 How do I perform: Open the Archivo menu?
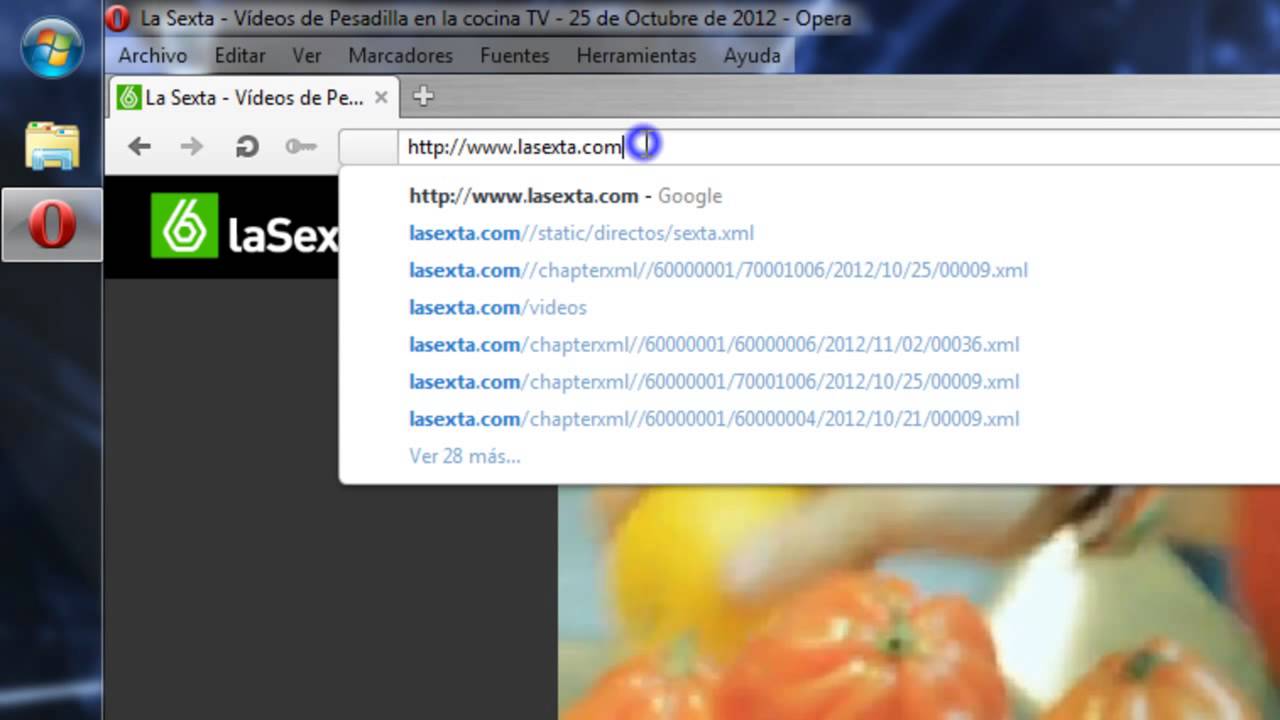pos(153,56)
